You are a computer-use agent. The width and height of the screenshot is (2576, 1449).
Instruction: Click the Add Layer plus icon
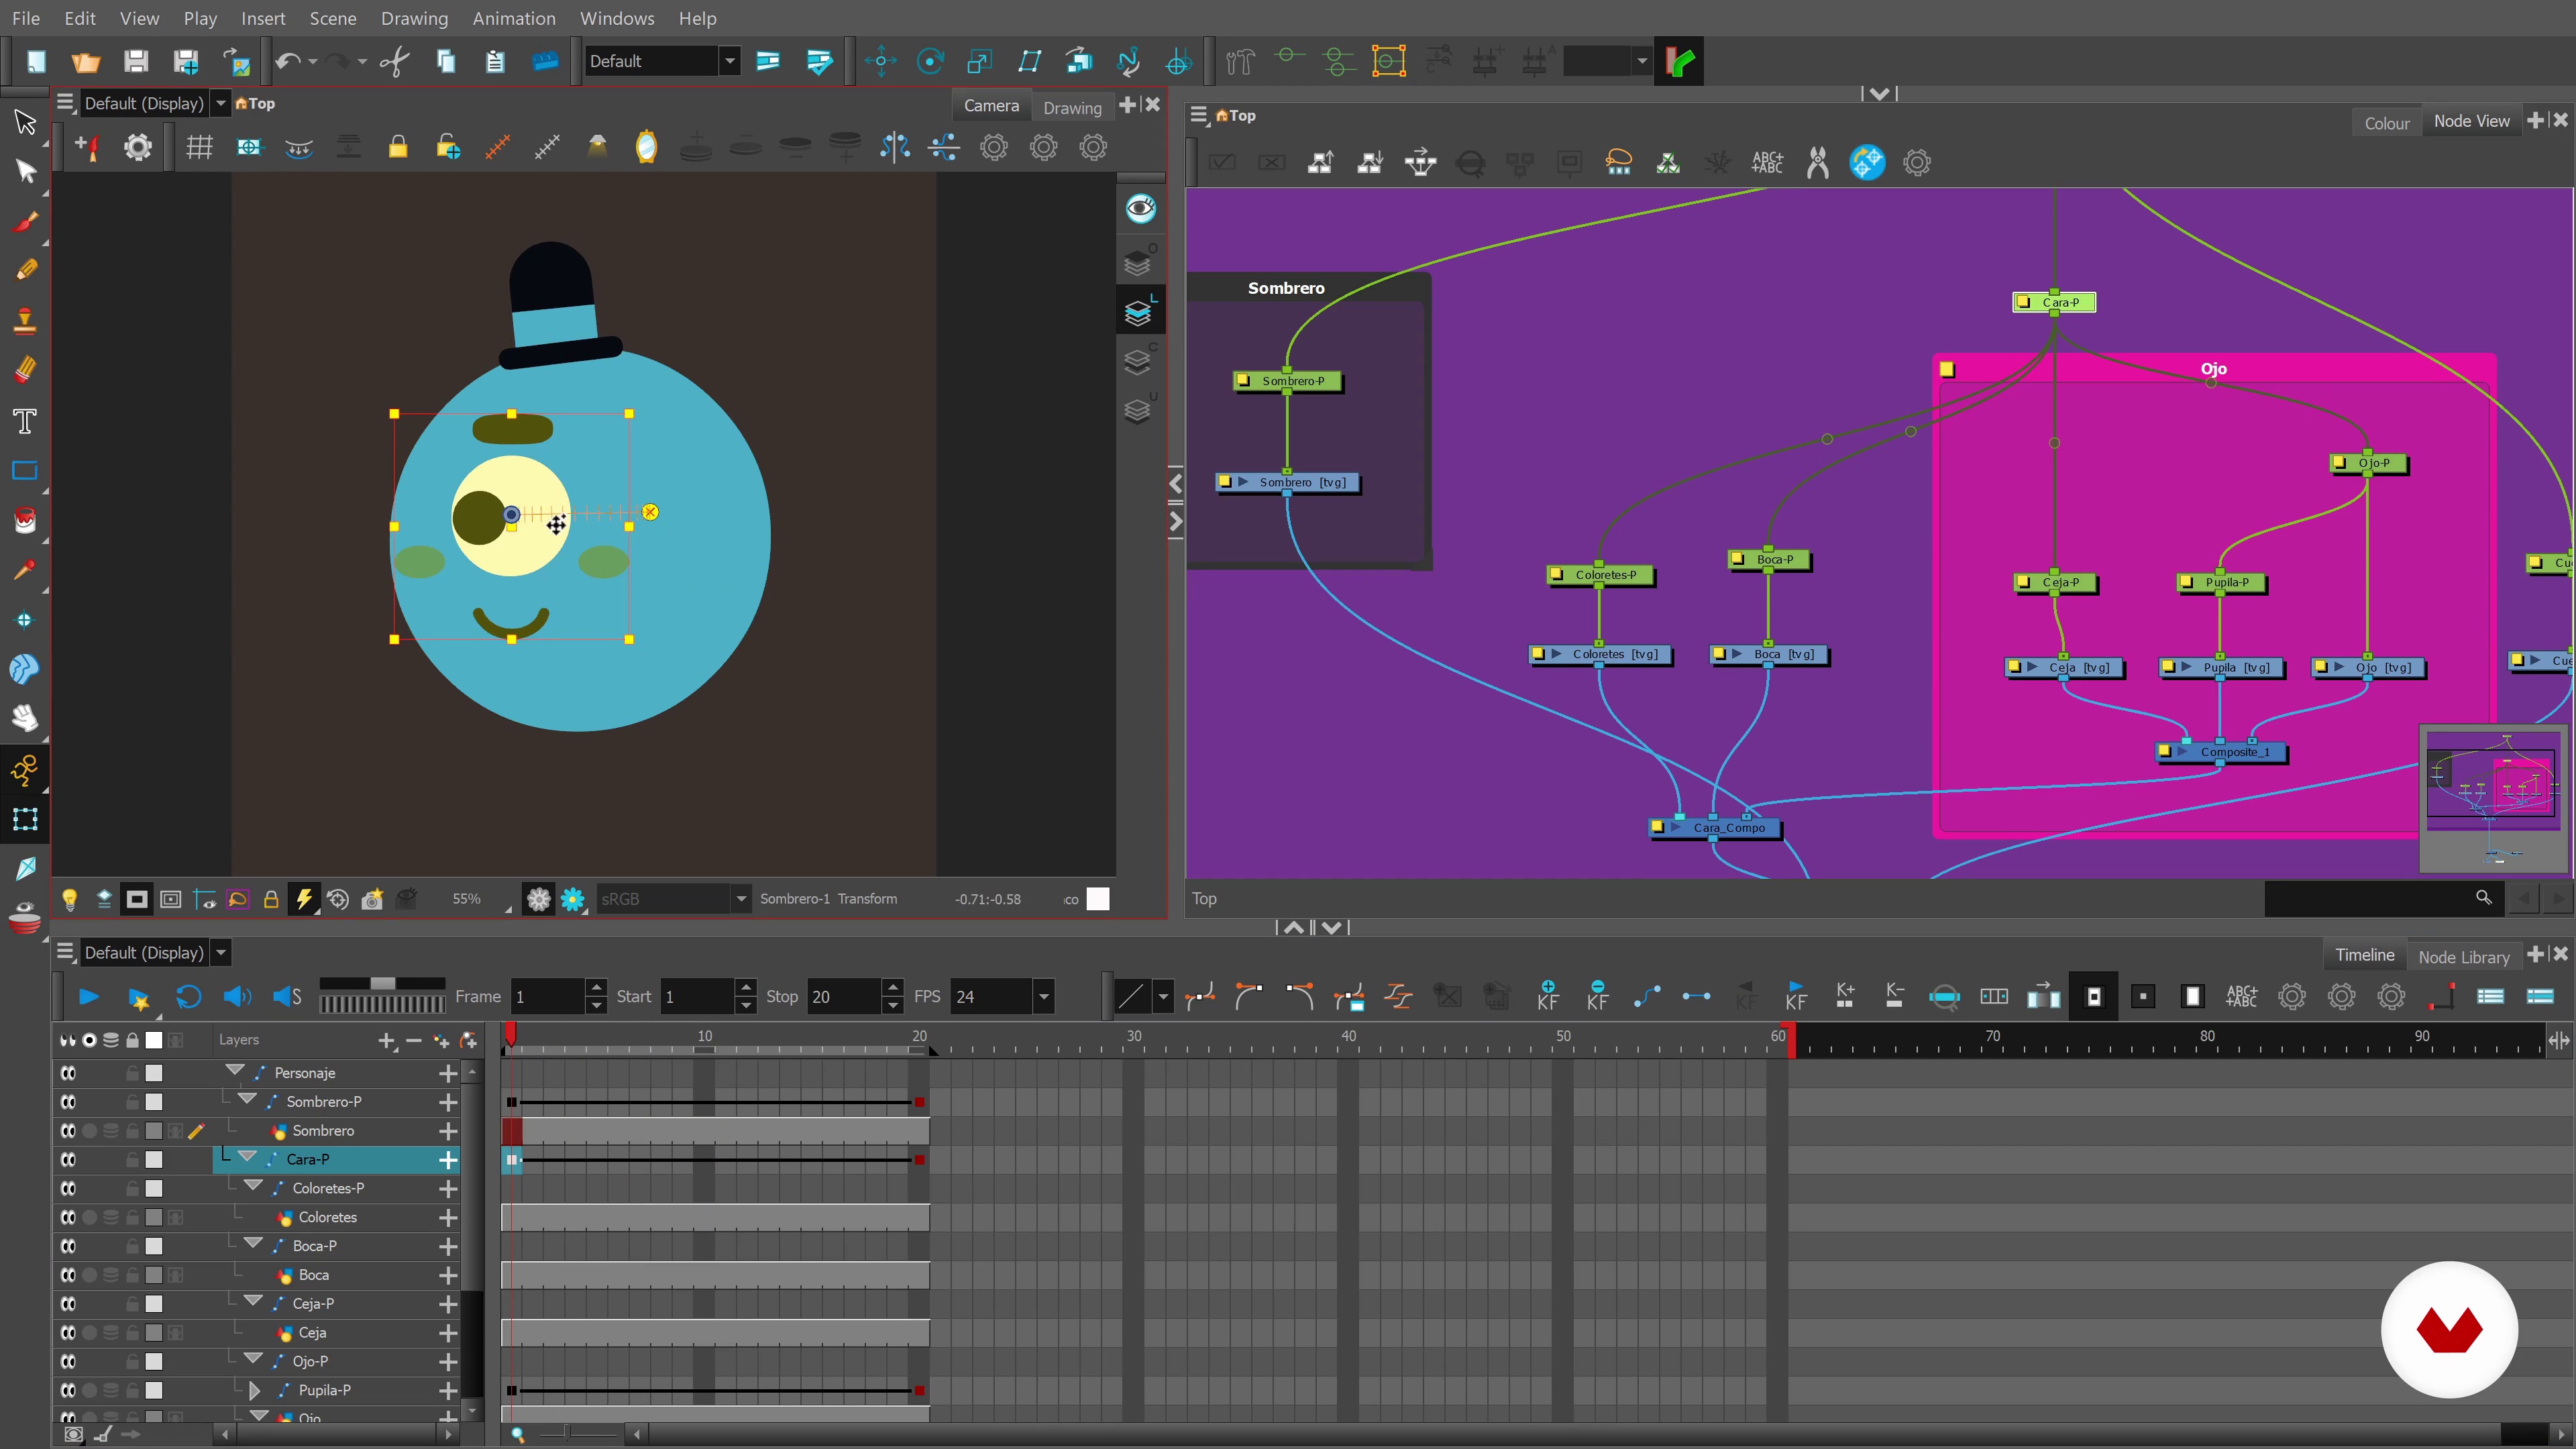[x=387, y=1041]
